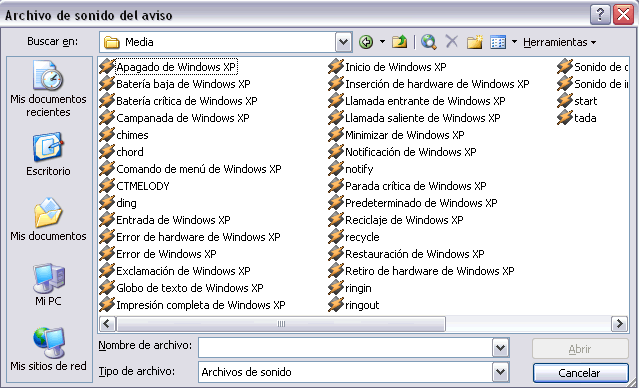
Task: Select Mi PC in the places bar
Action: [48, 284]
